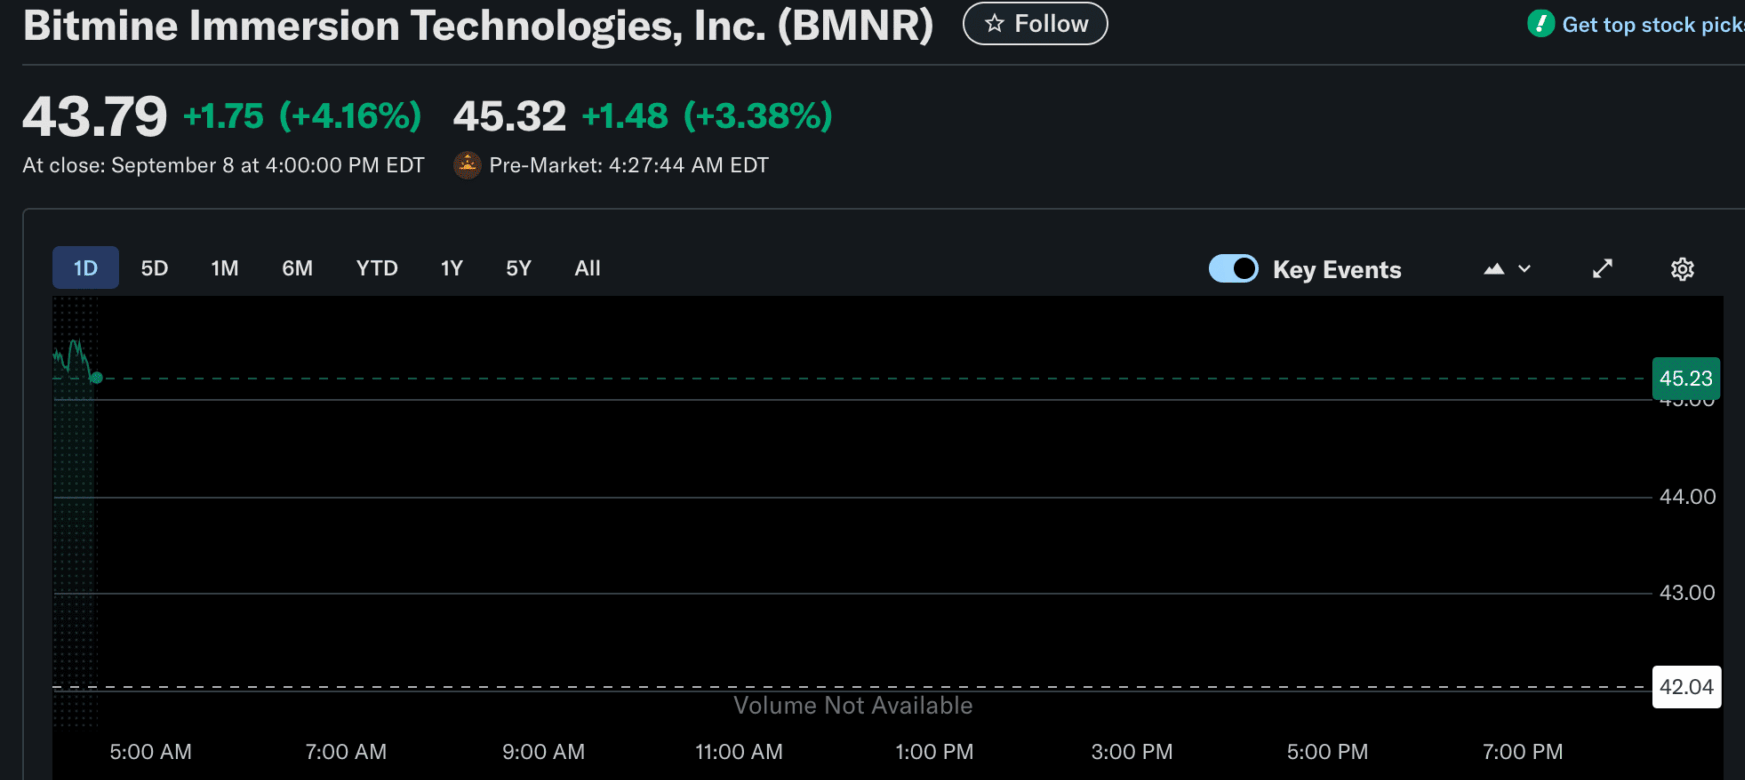
Task: Choose the YTD range tab
Action: [377, 268]
